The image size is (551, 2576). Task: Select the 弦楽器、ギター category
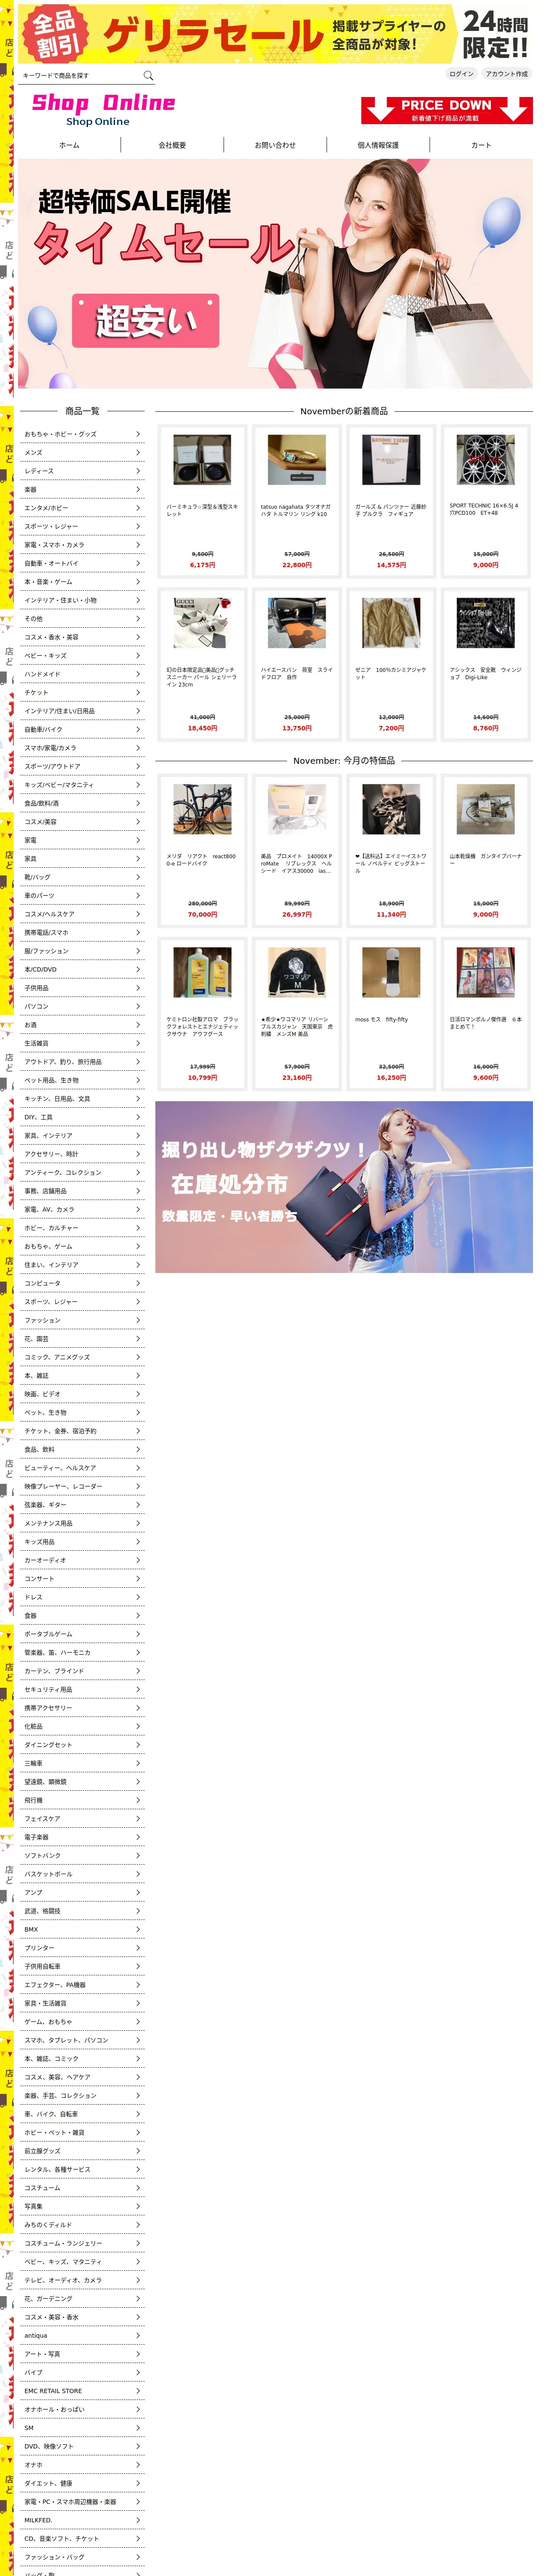coord(82,1505)
